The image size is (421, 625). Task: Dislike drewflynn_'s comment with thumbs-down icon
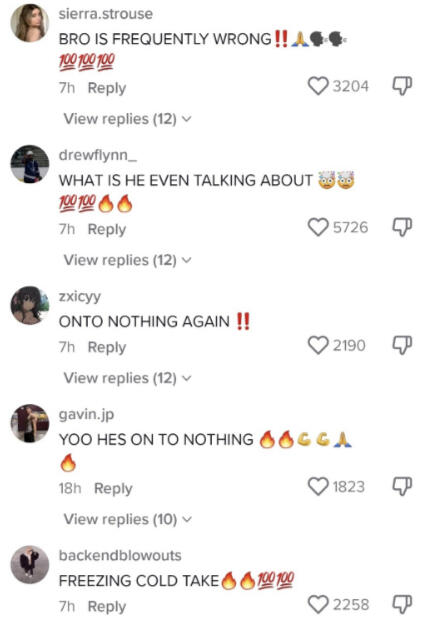pos(402,227)
